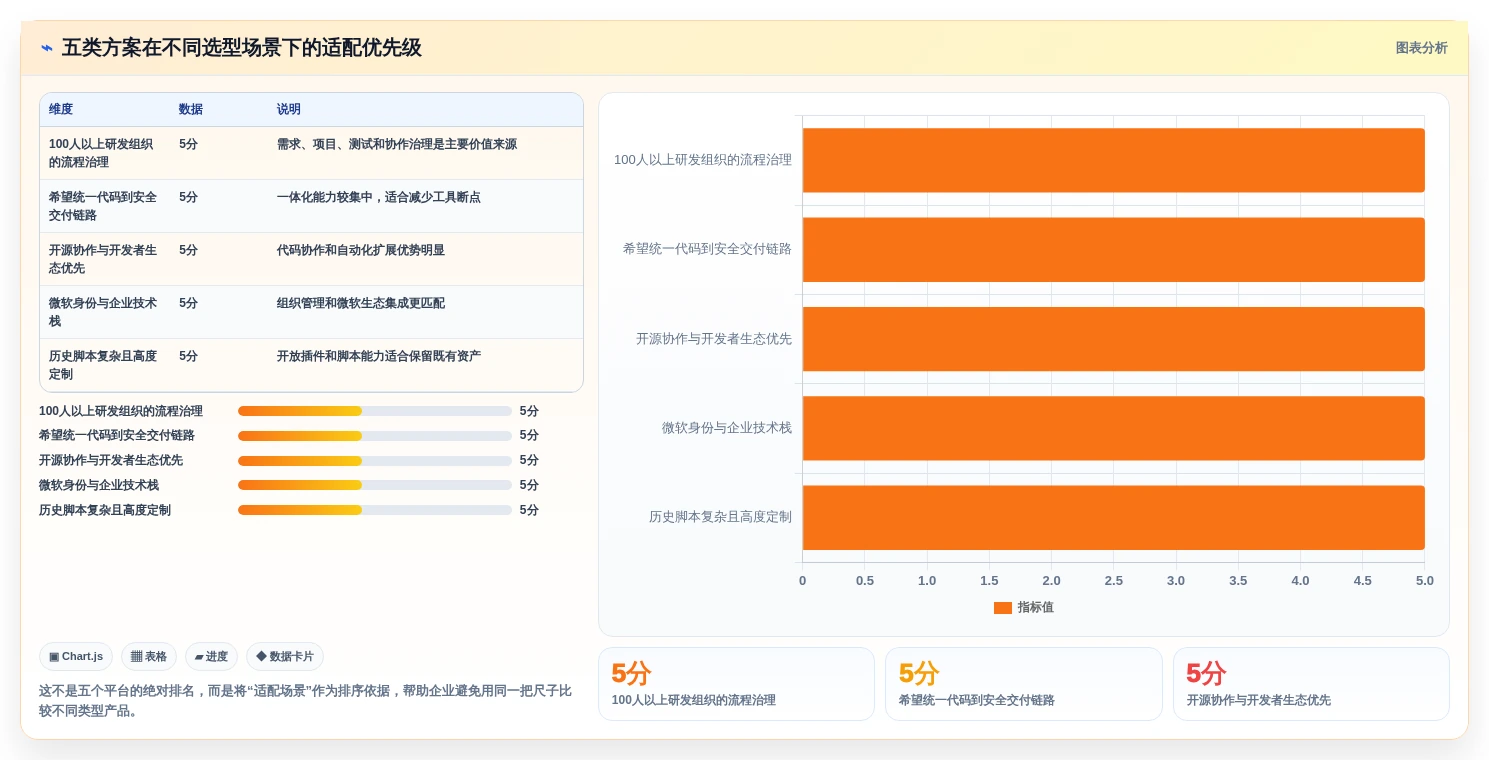1489x760 pixels.
Task: Click the y-axis label 微软身份与企业技术栈
Action: pos(727,428)
